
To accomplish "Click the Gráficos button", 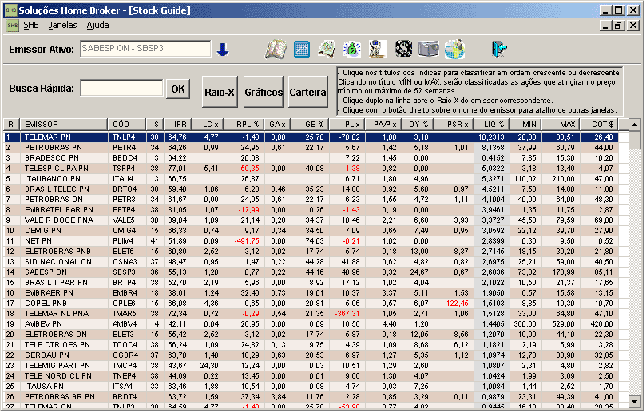I will [x=263, y=92].
